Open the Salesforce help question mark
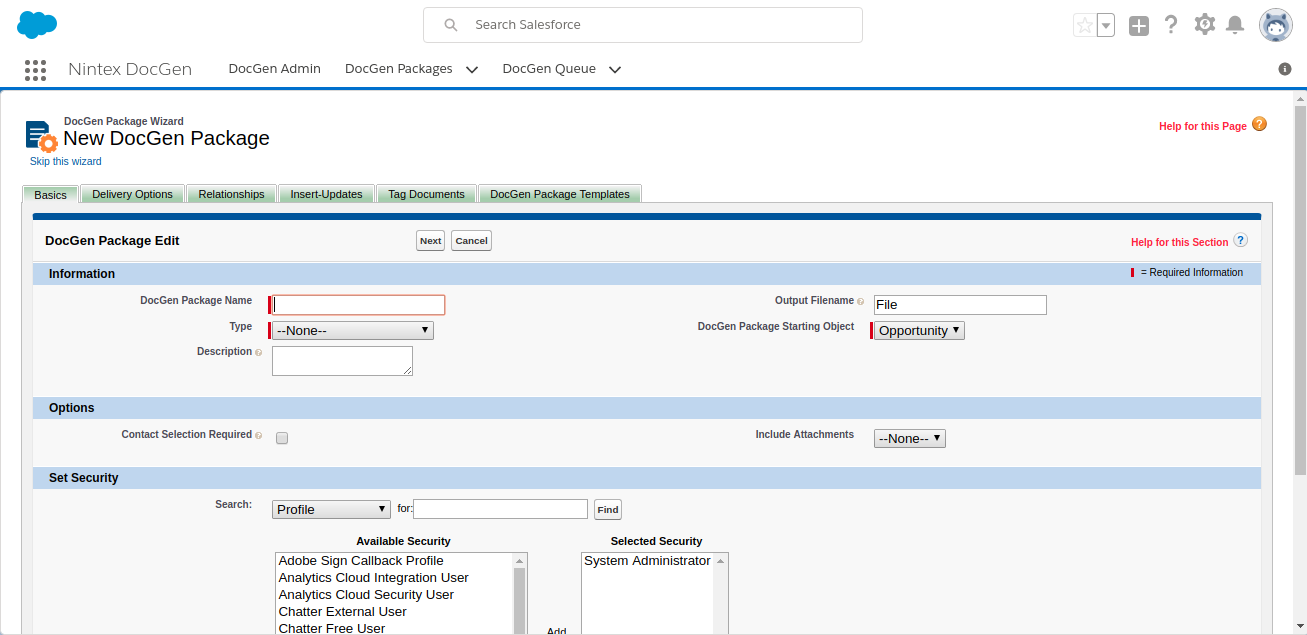 [1171, 25]
